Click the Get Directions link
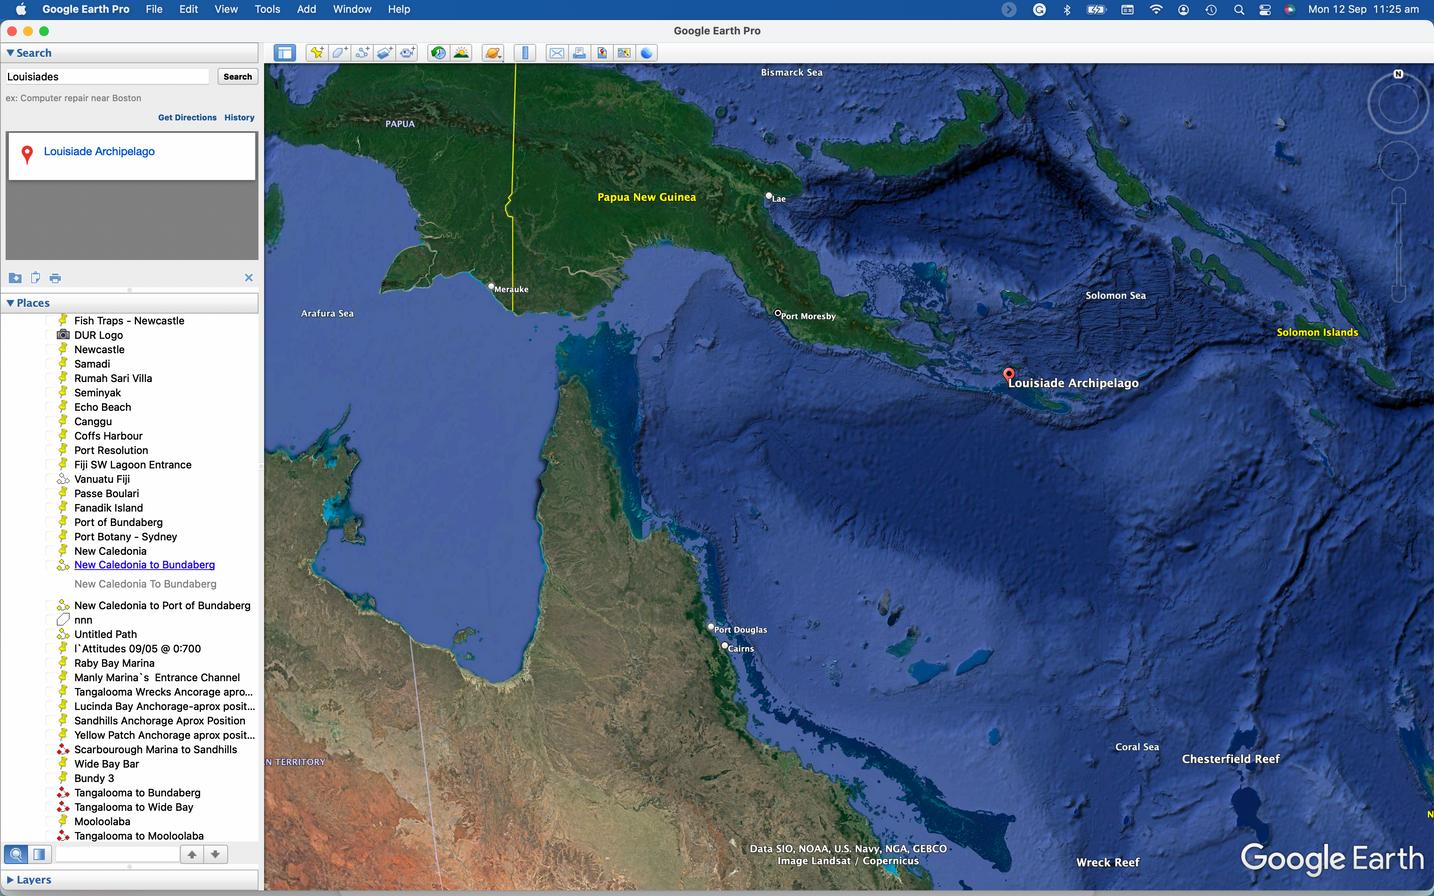The width and height of the screenshot is (1434, 896). 187,118
